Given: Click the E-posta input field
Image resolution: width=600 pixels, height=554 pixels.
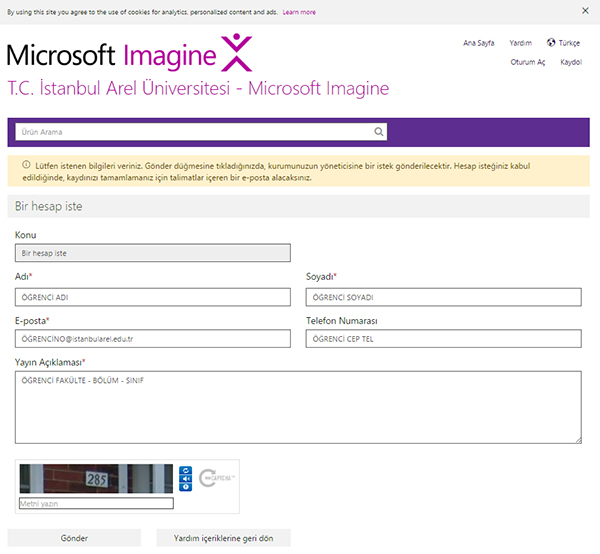Looking at the screenshot, I should point(153,339).
